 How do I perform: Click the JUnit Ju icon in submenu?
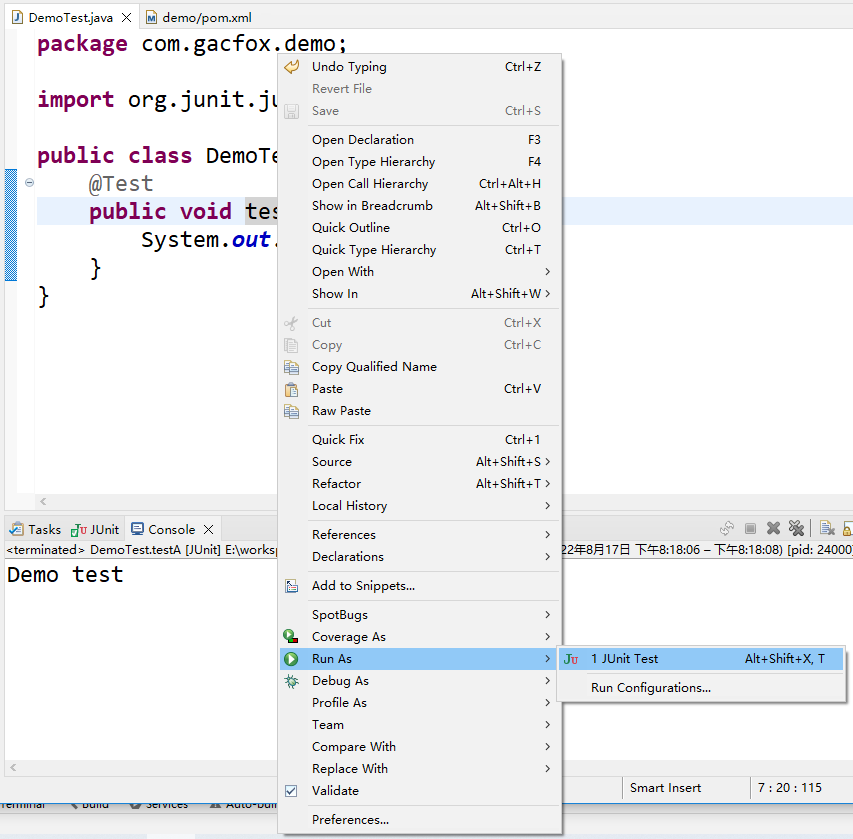(x=571, y=659)
